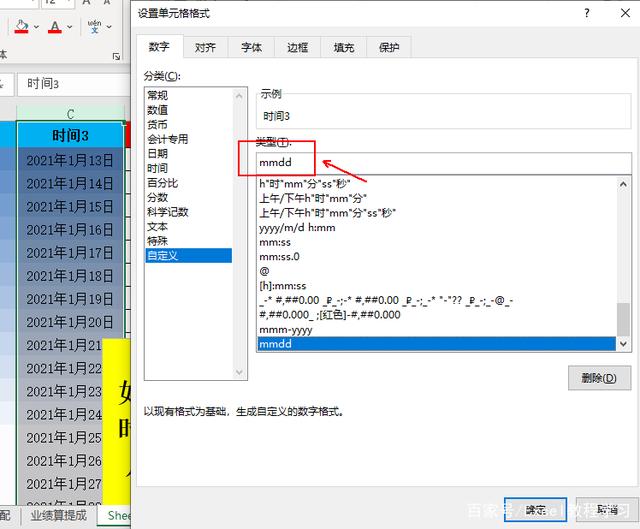Click format list scroll up arrow
This screenshot has height=529, width=640.
tap(623, 184)
